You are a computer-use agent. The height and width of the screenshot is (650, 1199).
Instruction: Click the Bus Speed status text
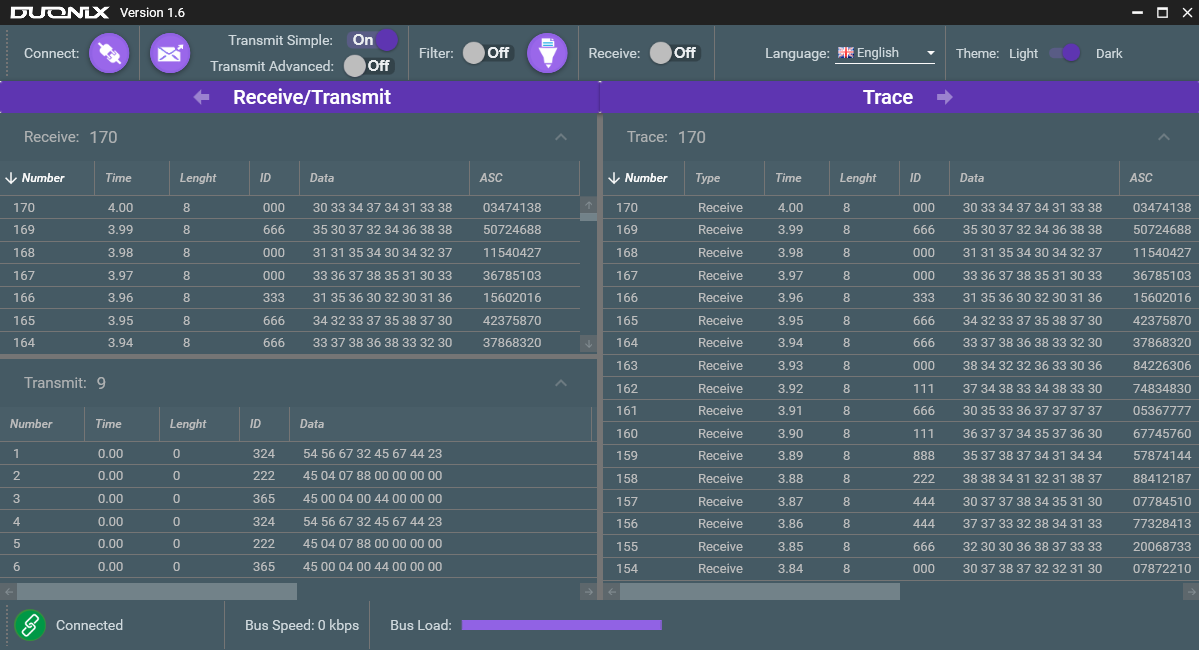click(x=302, y=625)
